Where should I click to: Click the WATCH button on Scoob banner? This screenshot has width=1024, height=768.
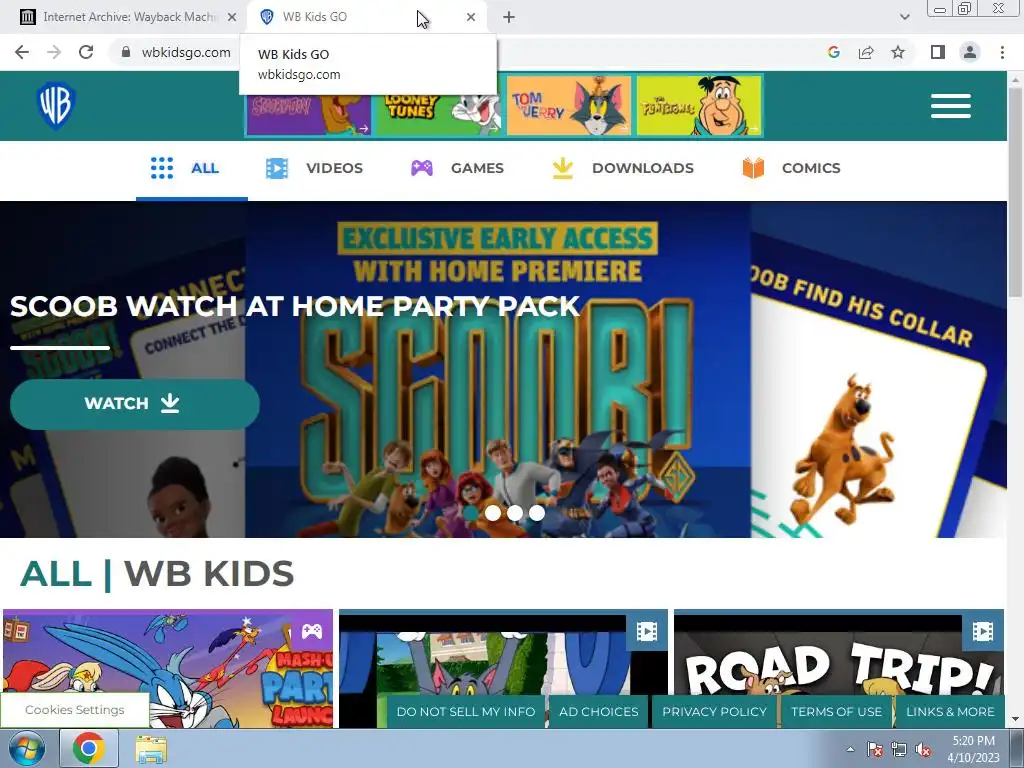point(135,404)
